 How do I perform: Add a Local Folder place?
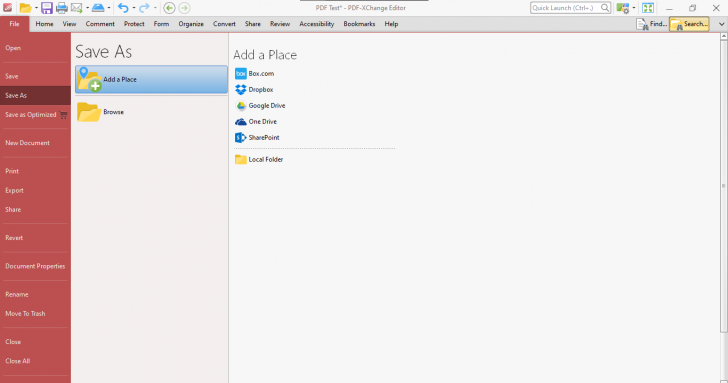(x=259, y=159)
